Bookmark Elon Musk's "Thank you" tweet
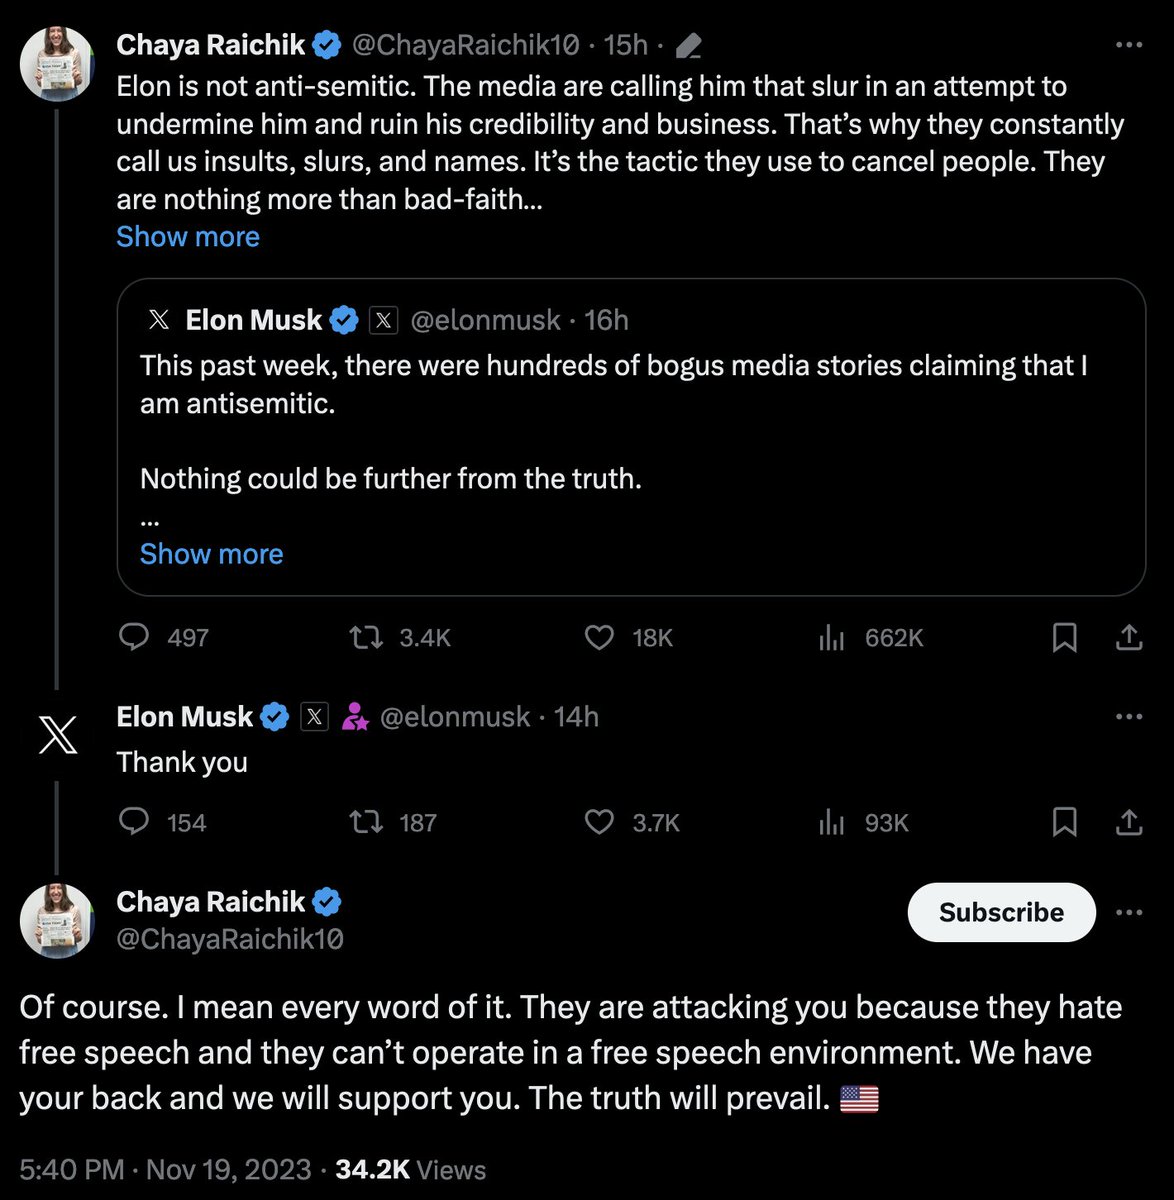Image resolution: width=1174 pixels, height=1200 pixels. 1065,822
